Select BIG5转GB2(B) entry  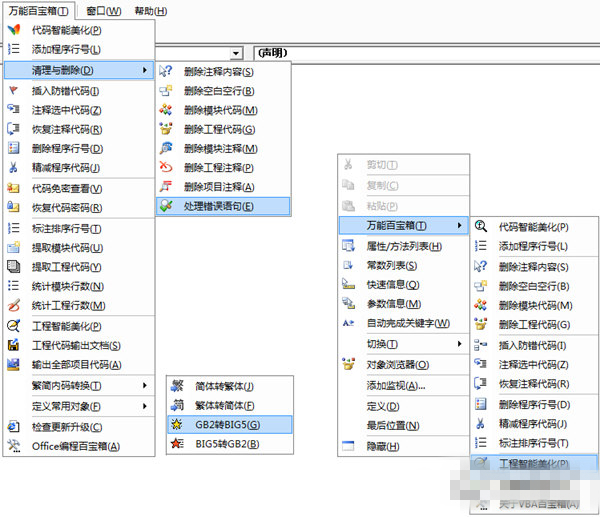[x=230, y=444]
